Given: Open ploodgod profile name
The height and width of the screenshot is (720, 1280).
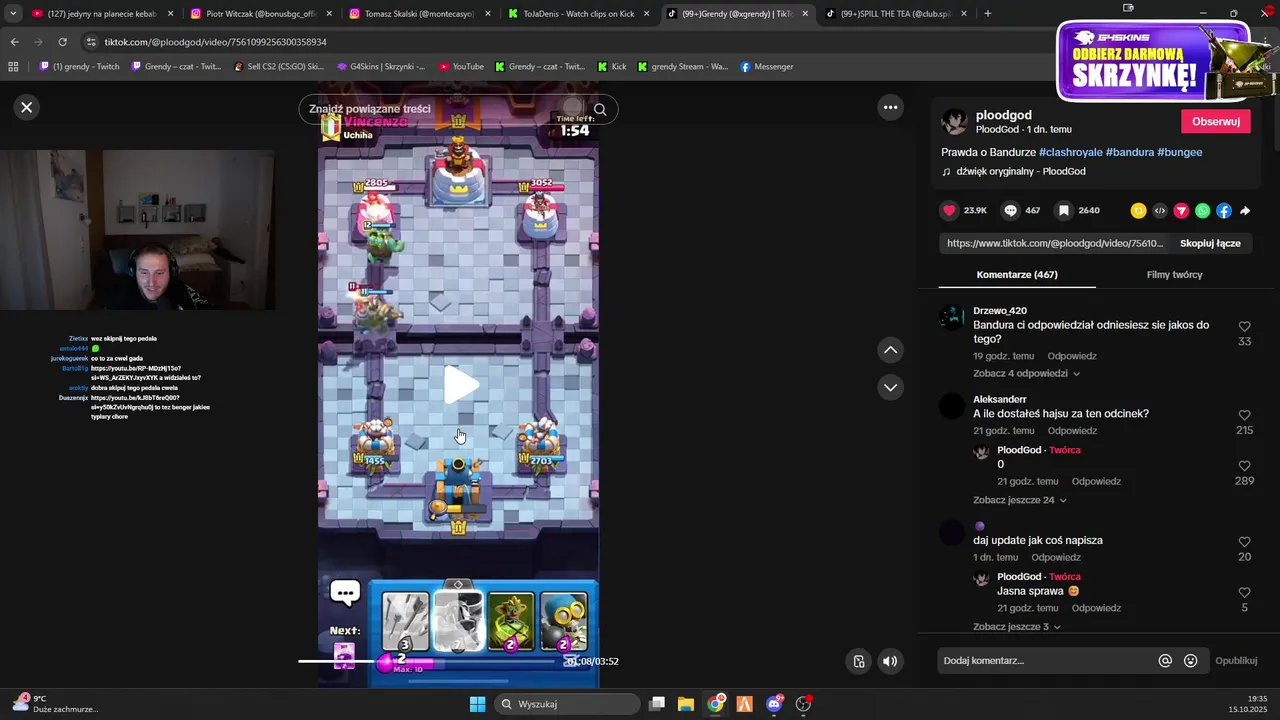Looking at the screenshot, I should pyautogui.click(x=1004, y=115).
